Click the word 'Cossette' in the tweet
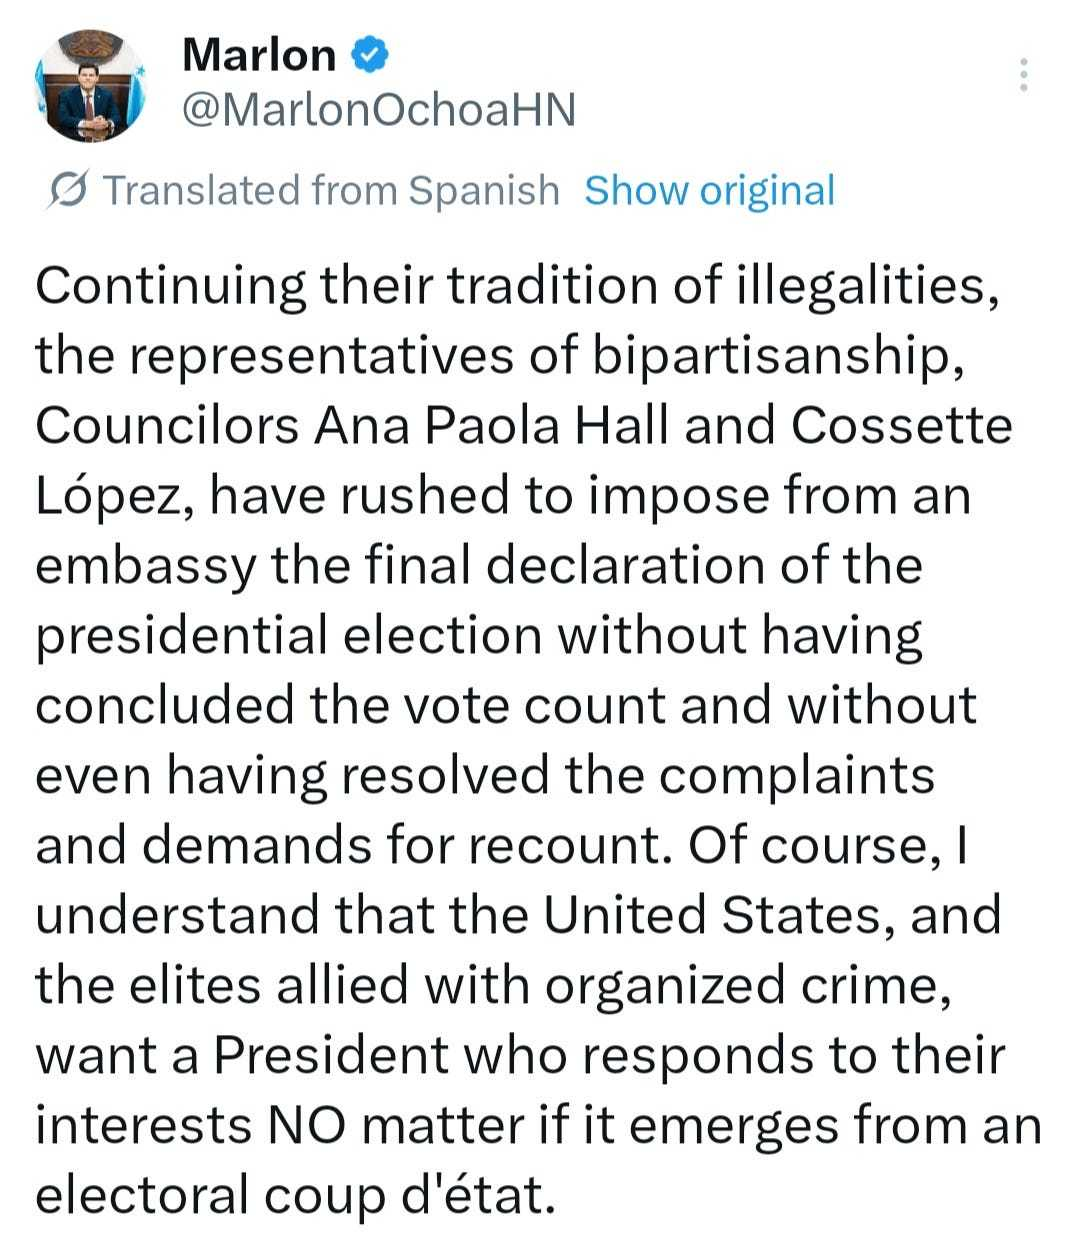Screen dimensions: 1080x1254 (902, 425)
